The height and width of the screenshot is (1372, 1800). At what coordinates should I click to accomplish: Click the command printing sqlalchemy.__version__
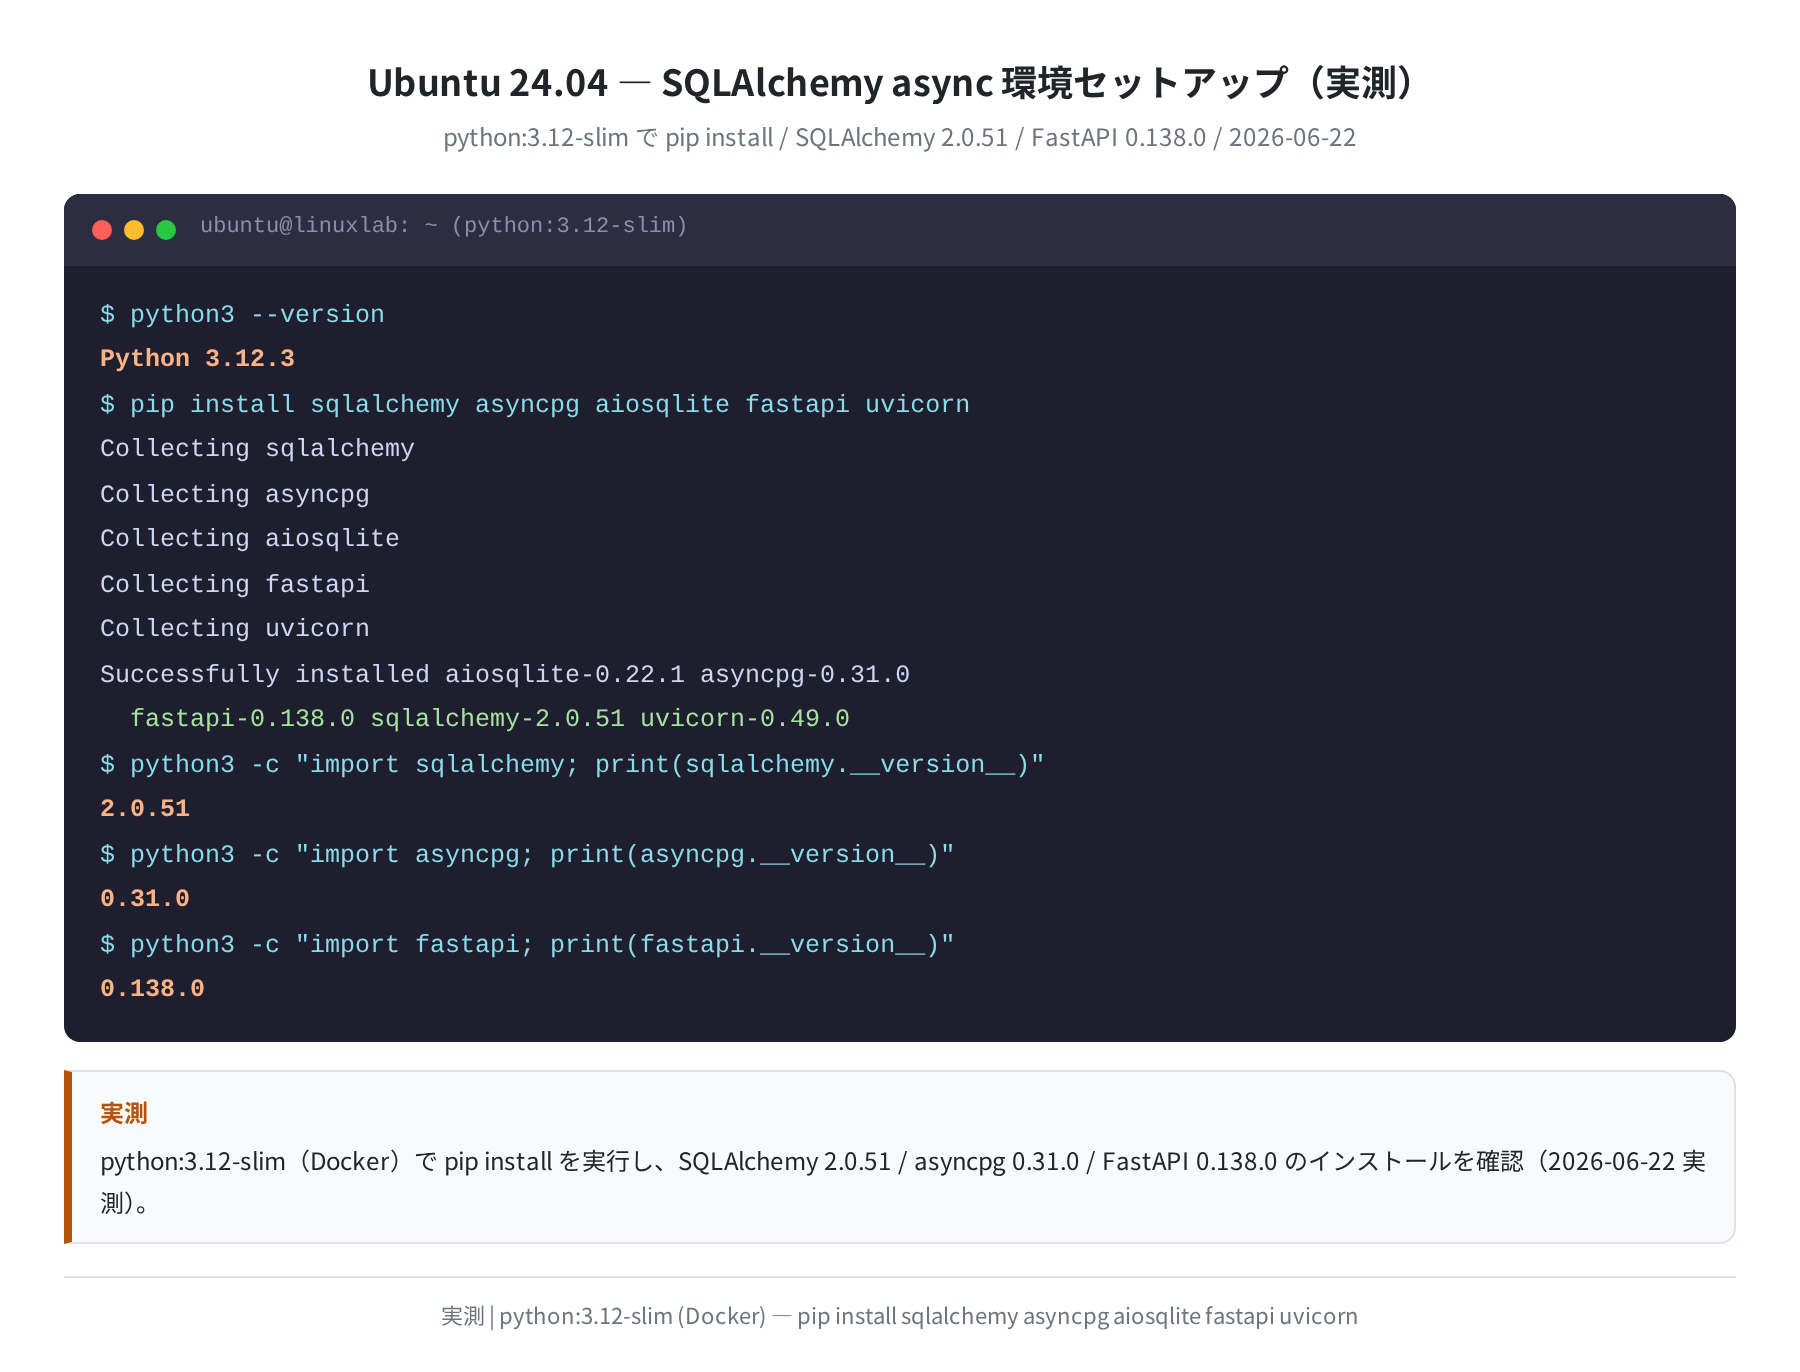[572, 764]
